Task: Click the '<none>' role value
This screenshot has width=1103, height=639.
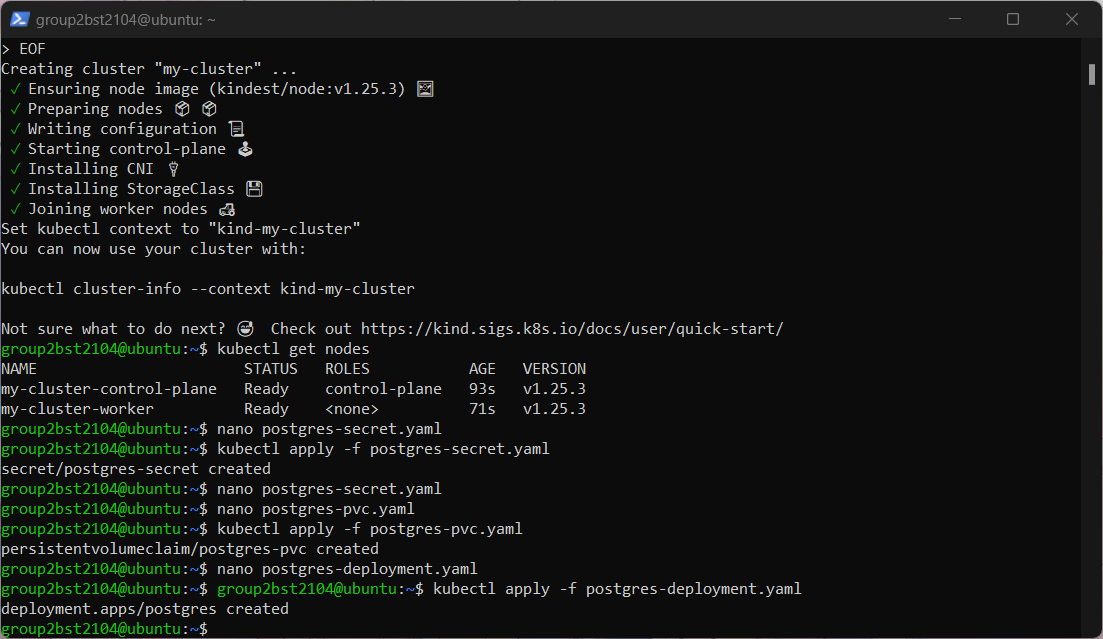Action: tap(352, 409)
